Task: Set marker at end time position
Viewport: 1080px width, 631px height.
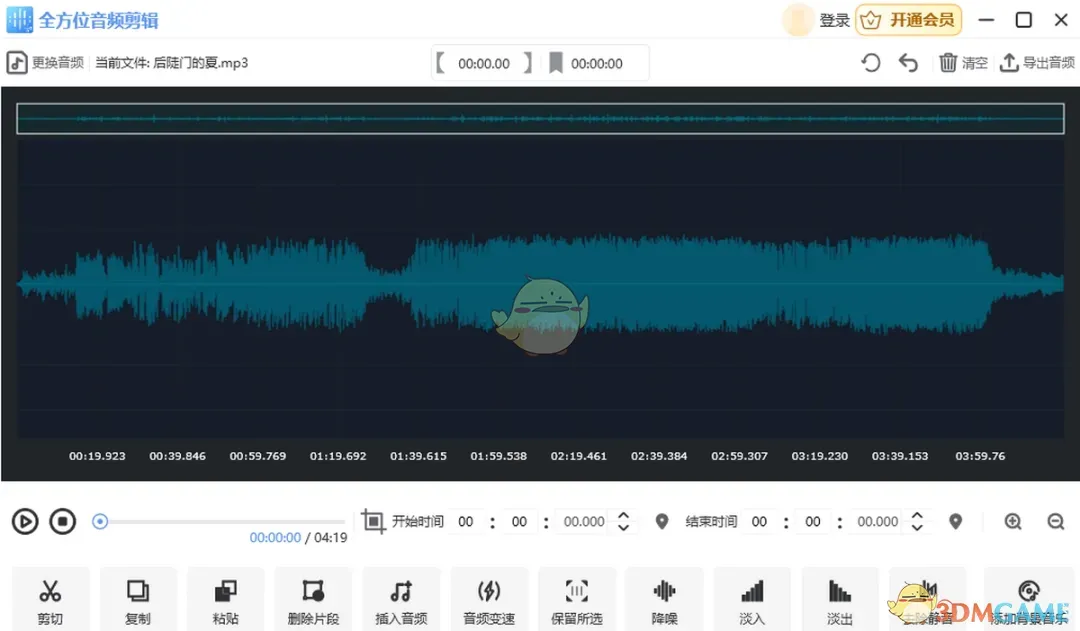Action: 955,521
